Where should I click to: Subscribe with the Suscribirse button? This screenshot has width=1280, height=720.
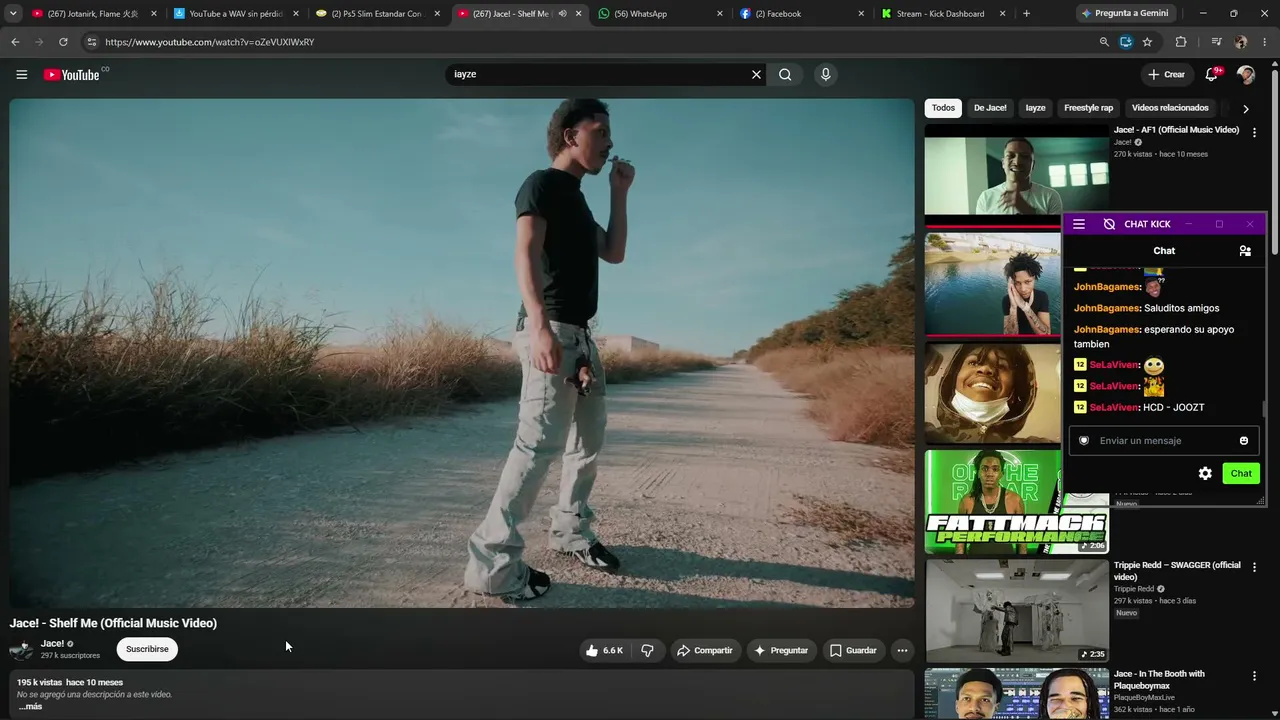pos(147,649)
